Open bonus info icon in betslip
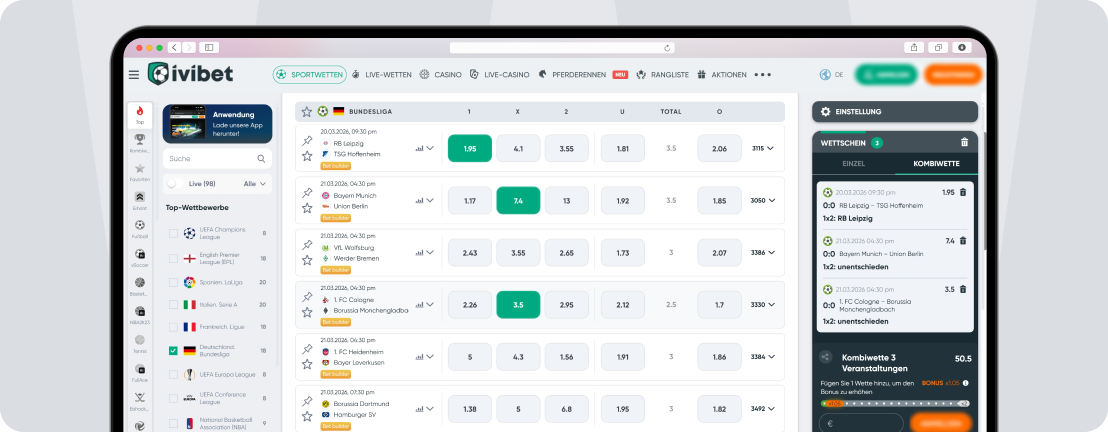 click(965, 383)
